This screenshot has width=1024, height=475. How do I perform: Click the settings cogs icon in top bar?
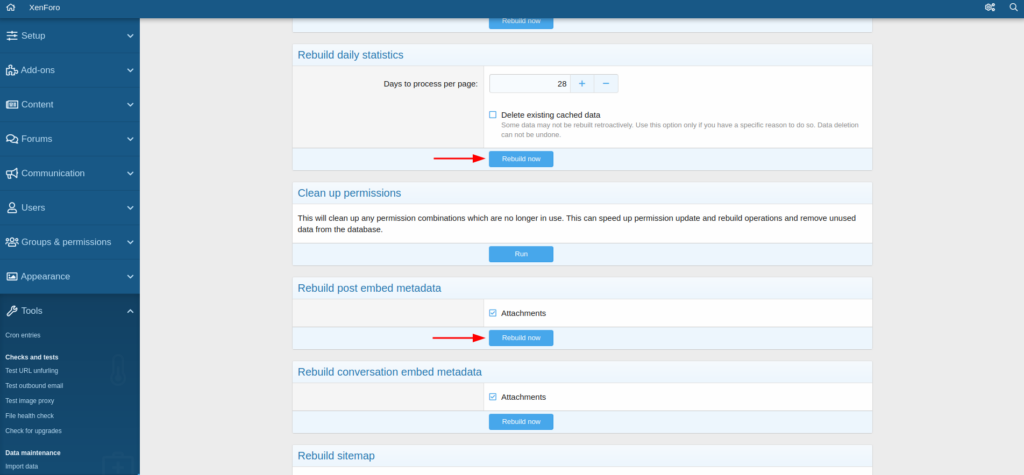pyautogui.click(x=990, y=7)
